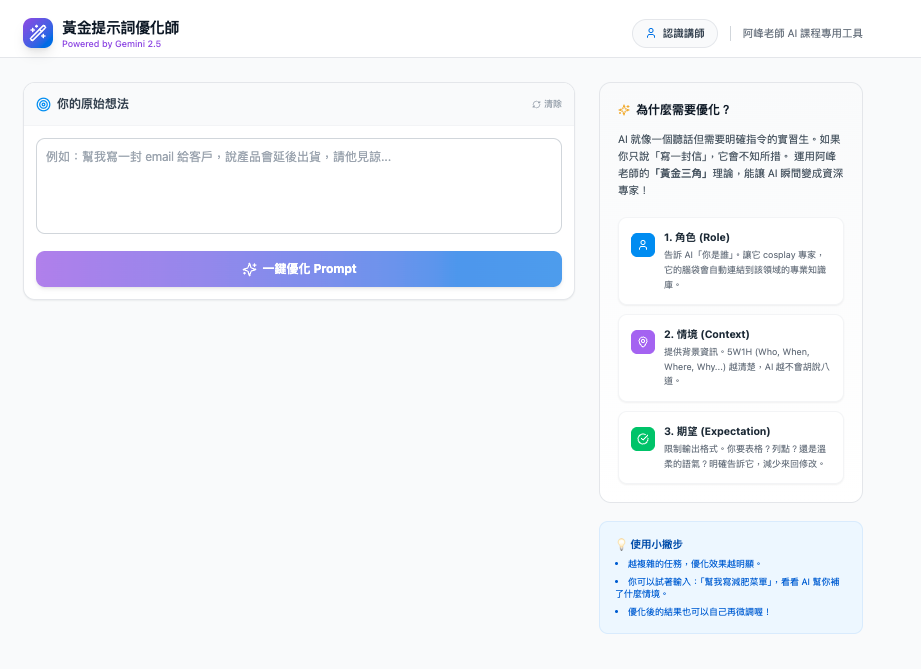This screenshot has width=921, height=669.
Task: Open the 認識講師 button
Action: click(x=674, y=33)
